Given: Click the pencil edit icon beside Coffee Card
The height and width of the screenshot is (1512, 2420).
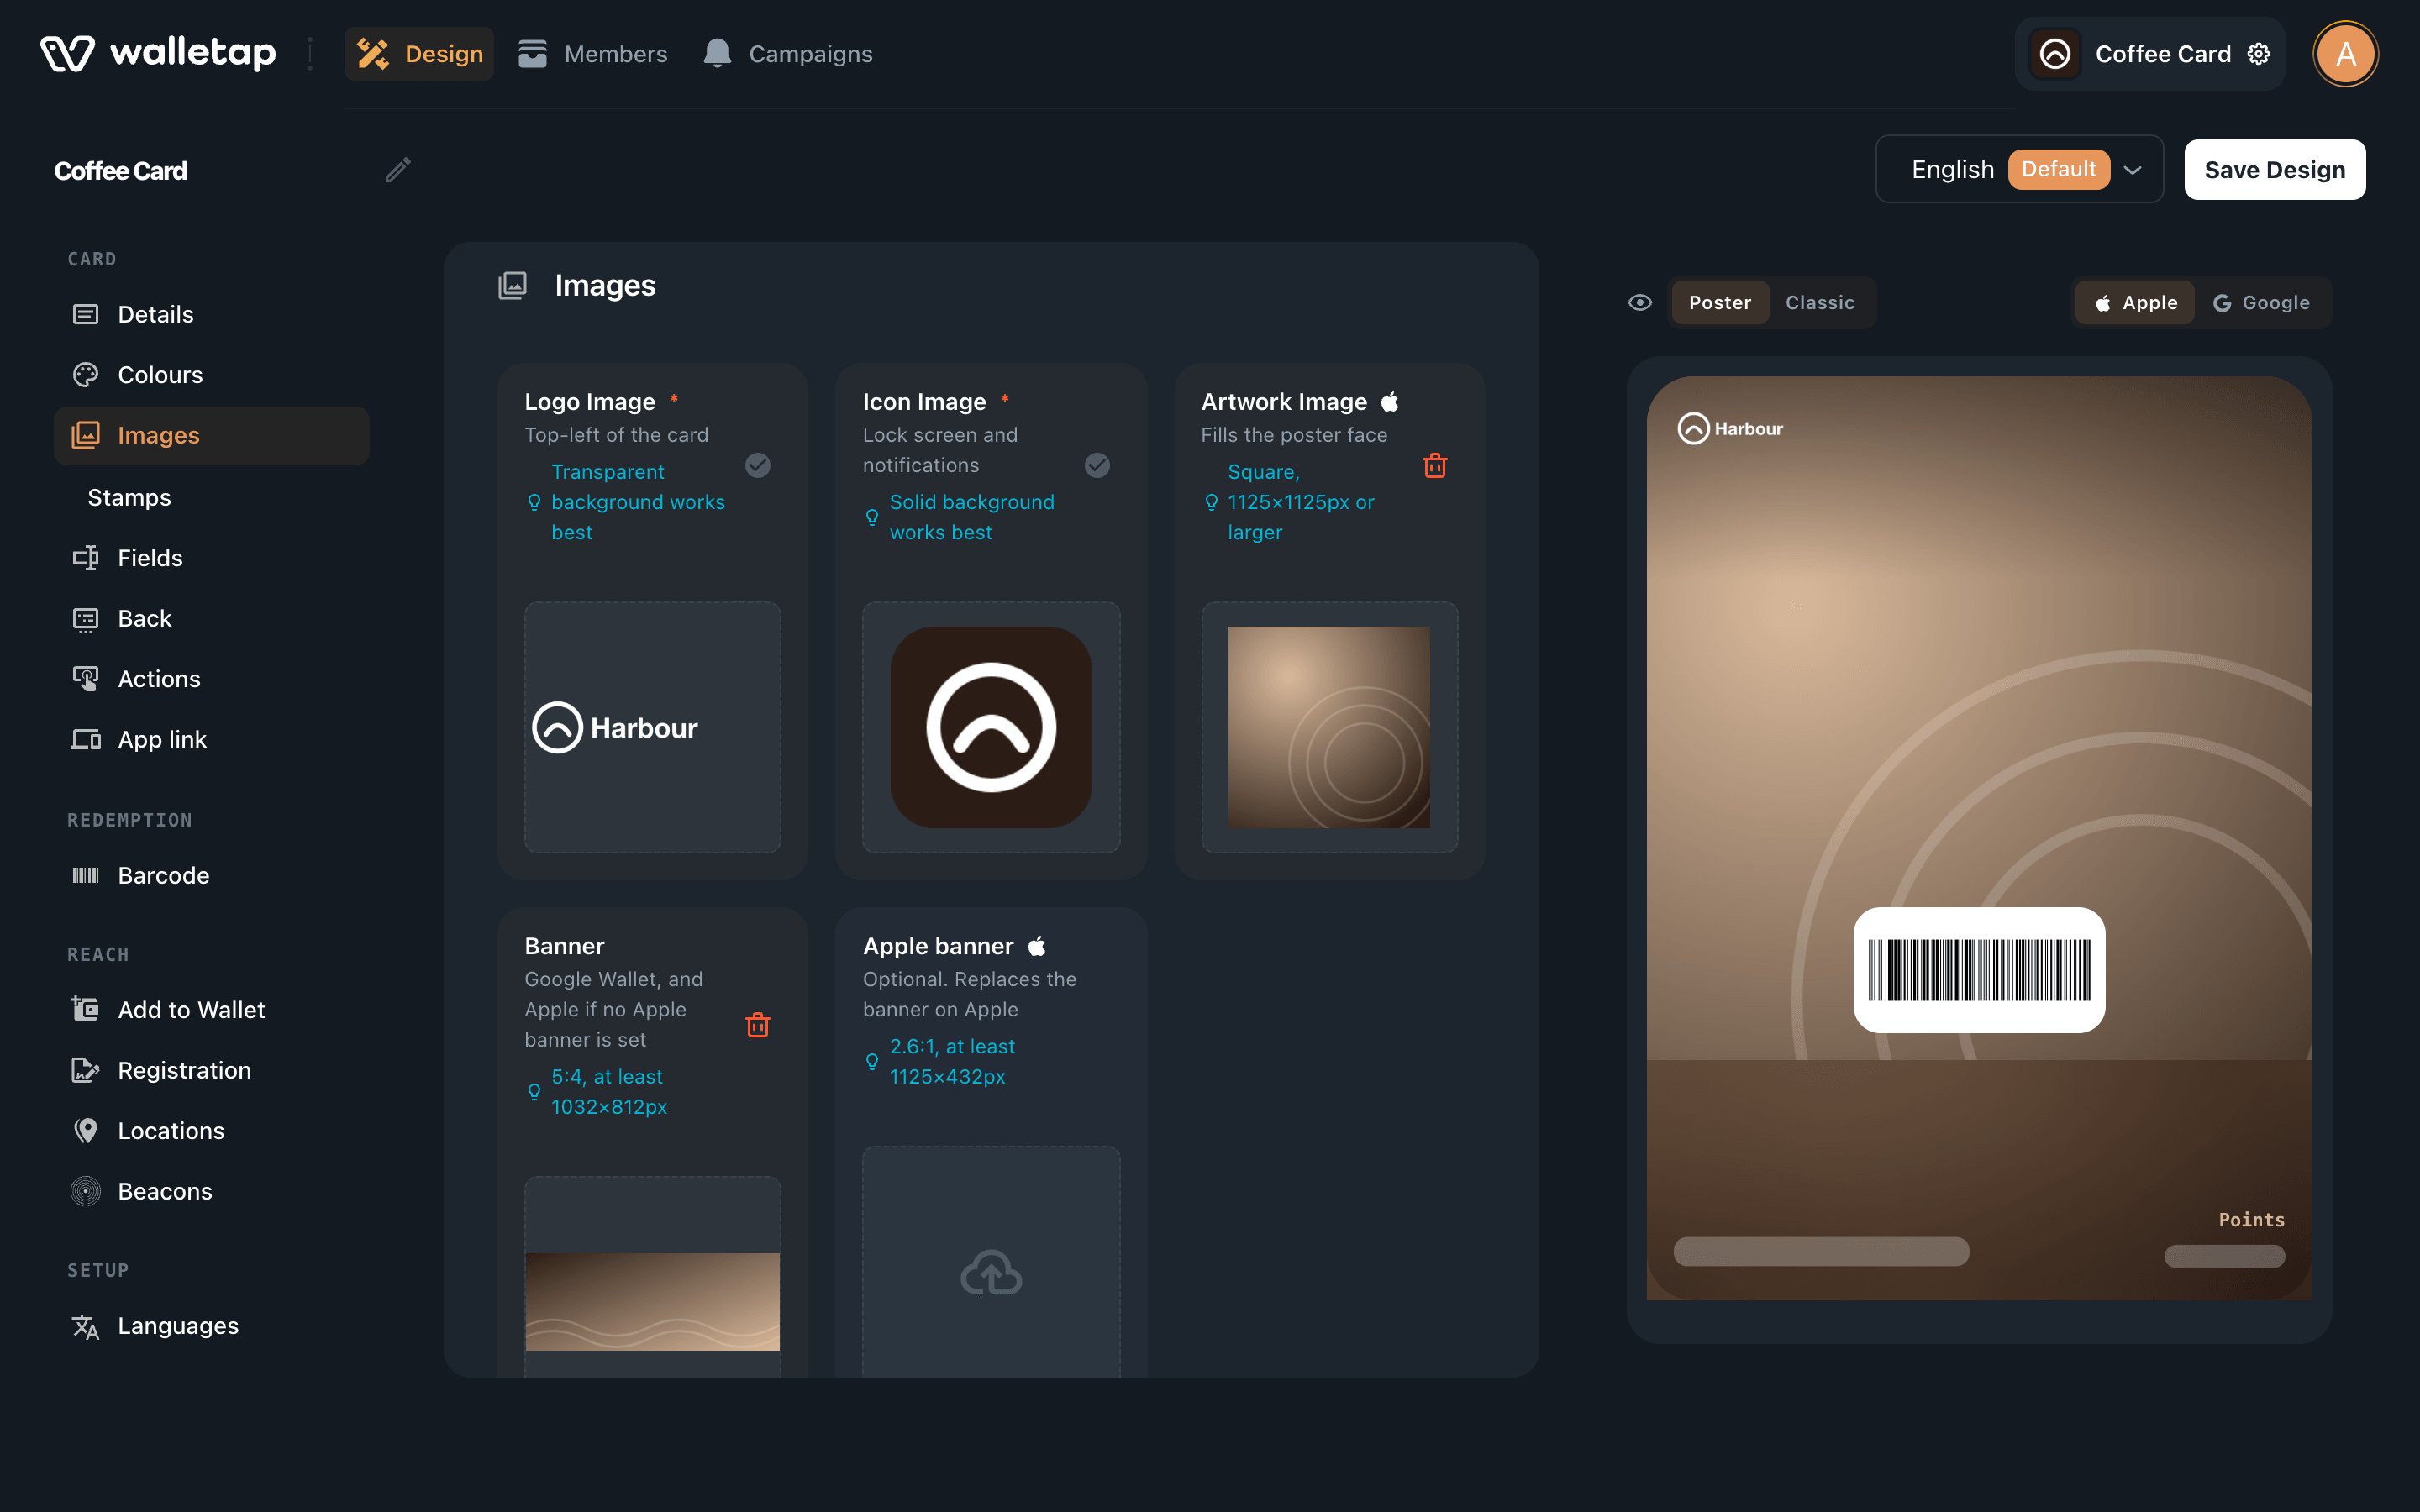Looking at the screenshot, I should (398, 170).
